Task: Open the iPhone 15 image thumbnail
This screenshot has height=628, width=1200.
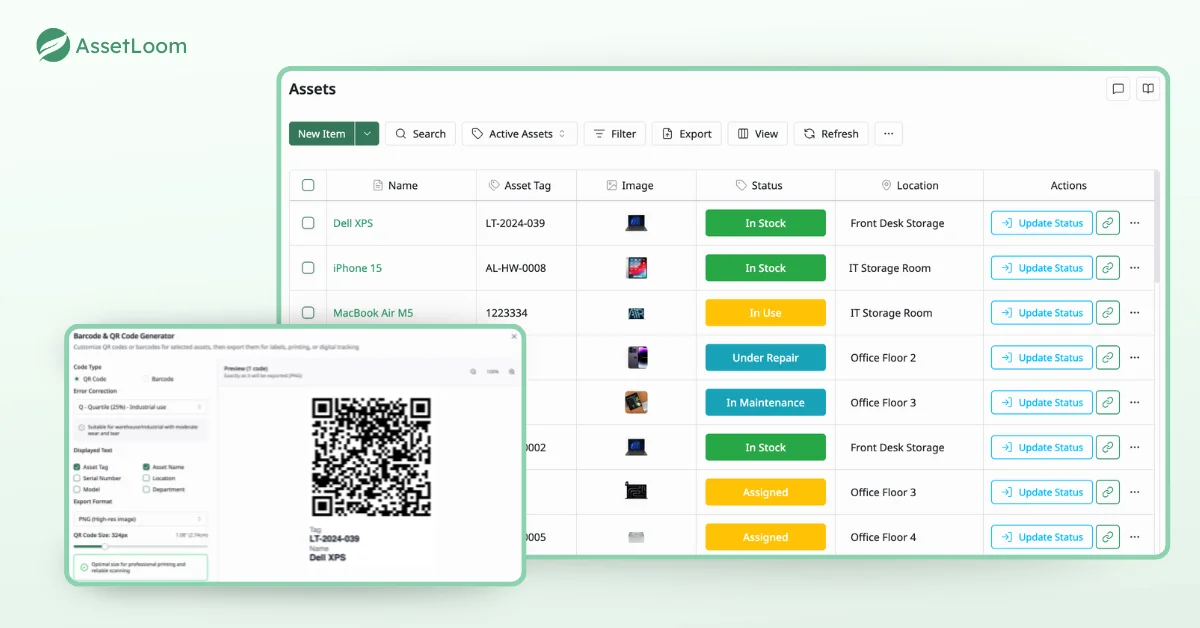Action: (x=636, y=268)
